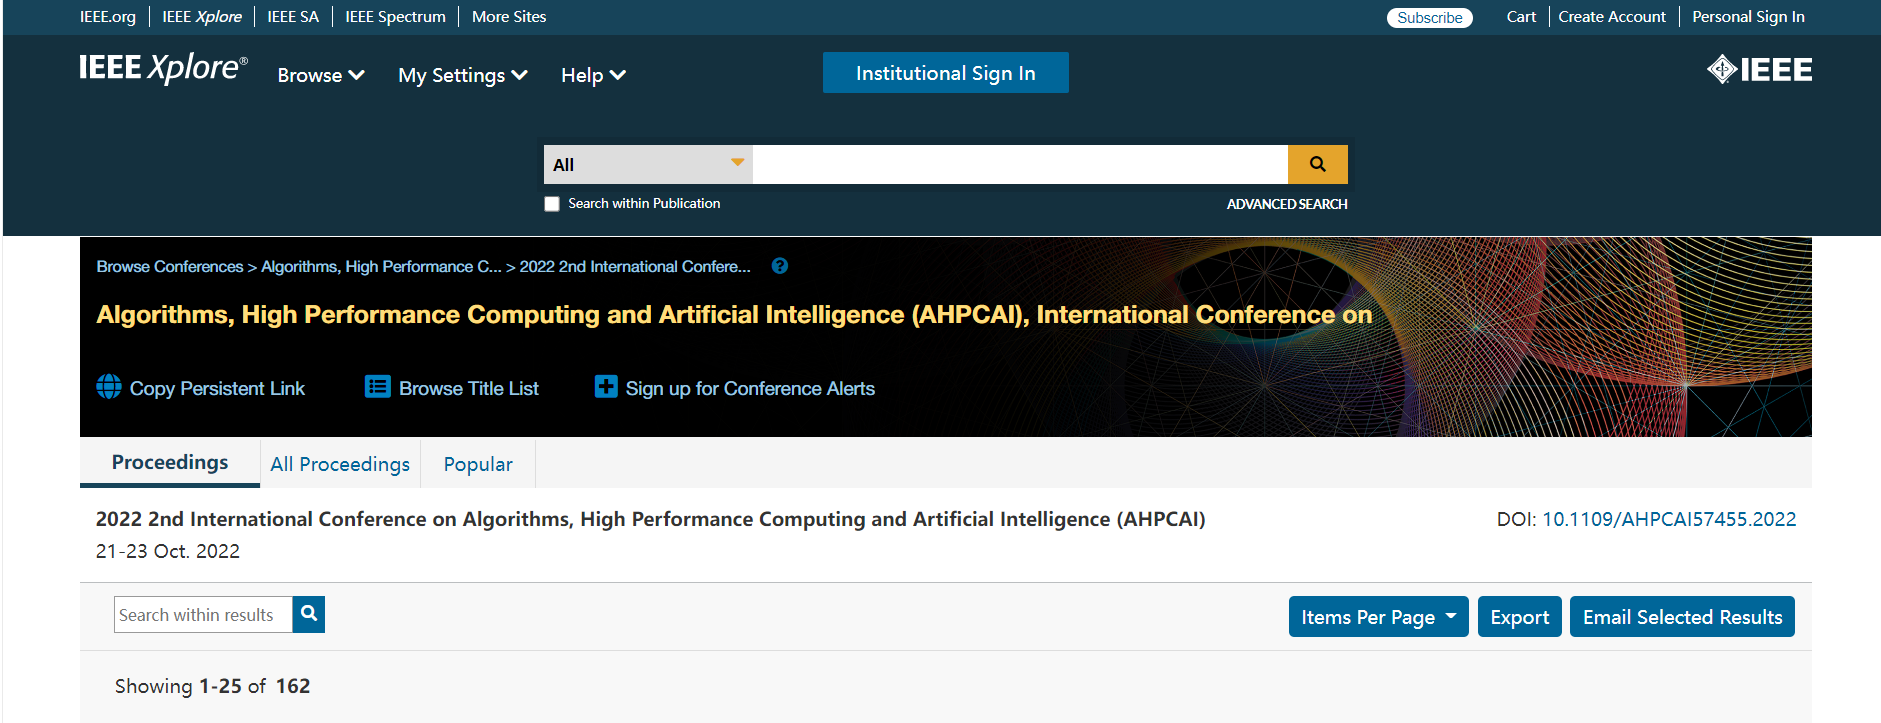Click the 2022 2nd International Conference heading

651,519
